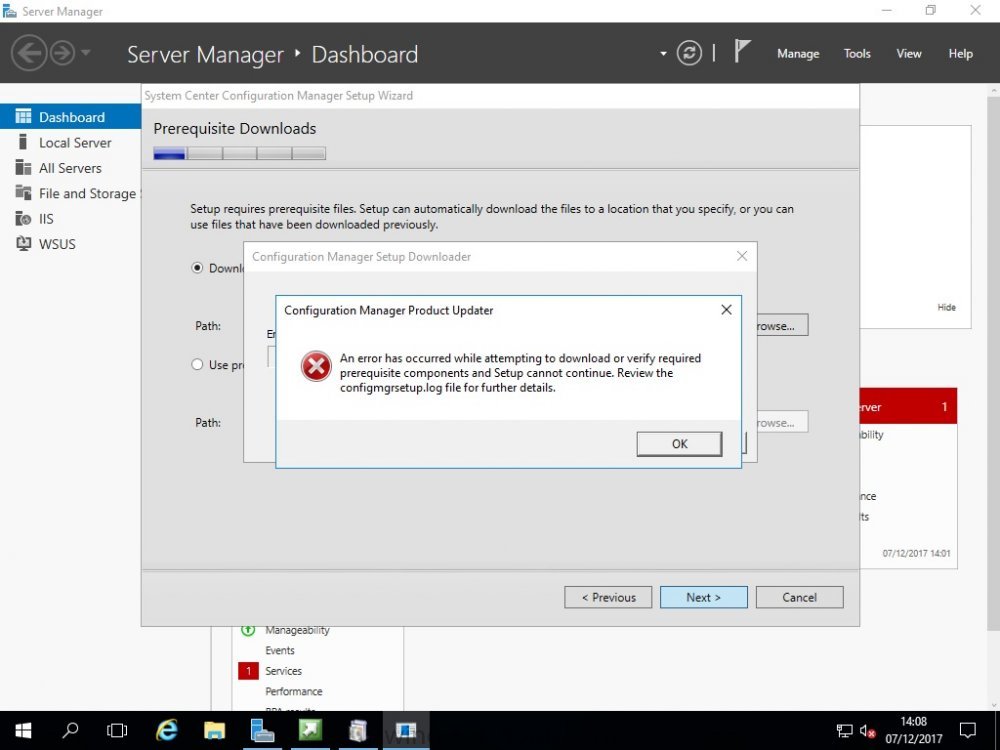Image resolution: width=1000 pixels, height=750 pixels.
Task: Click the Local Server icon in sidebar
Action: (23, 142)
